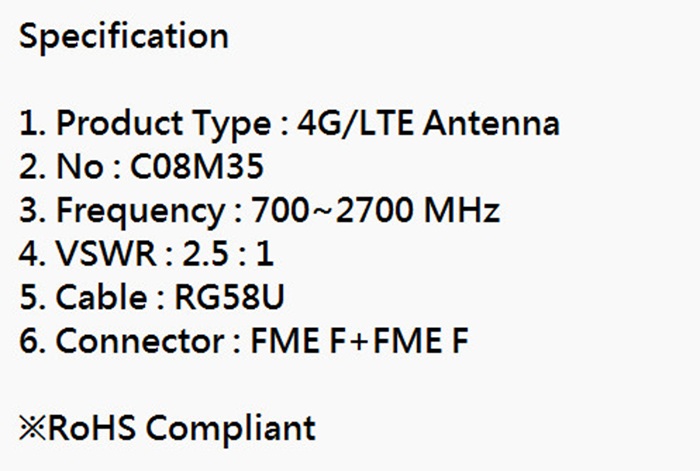Click the 2.5 : 1 ratio value
This screenshot has width=700, height=471.
point(227,254)
